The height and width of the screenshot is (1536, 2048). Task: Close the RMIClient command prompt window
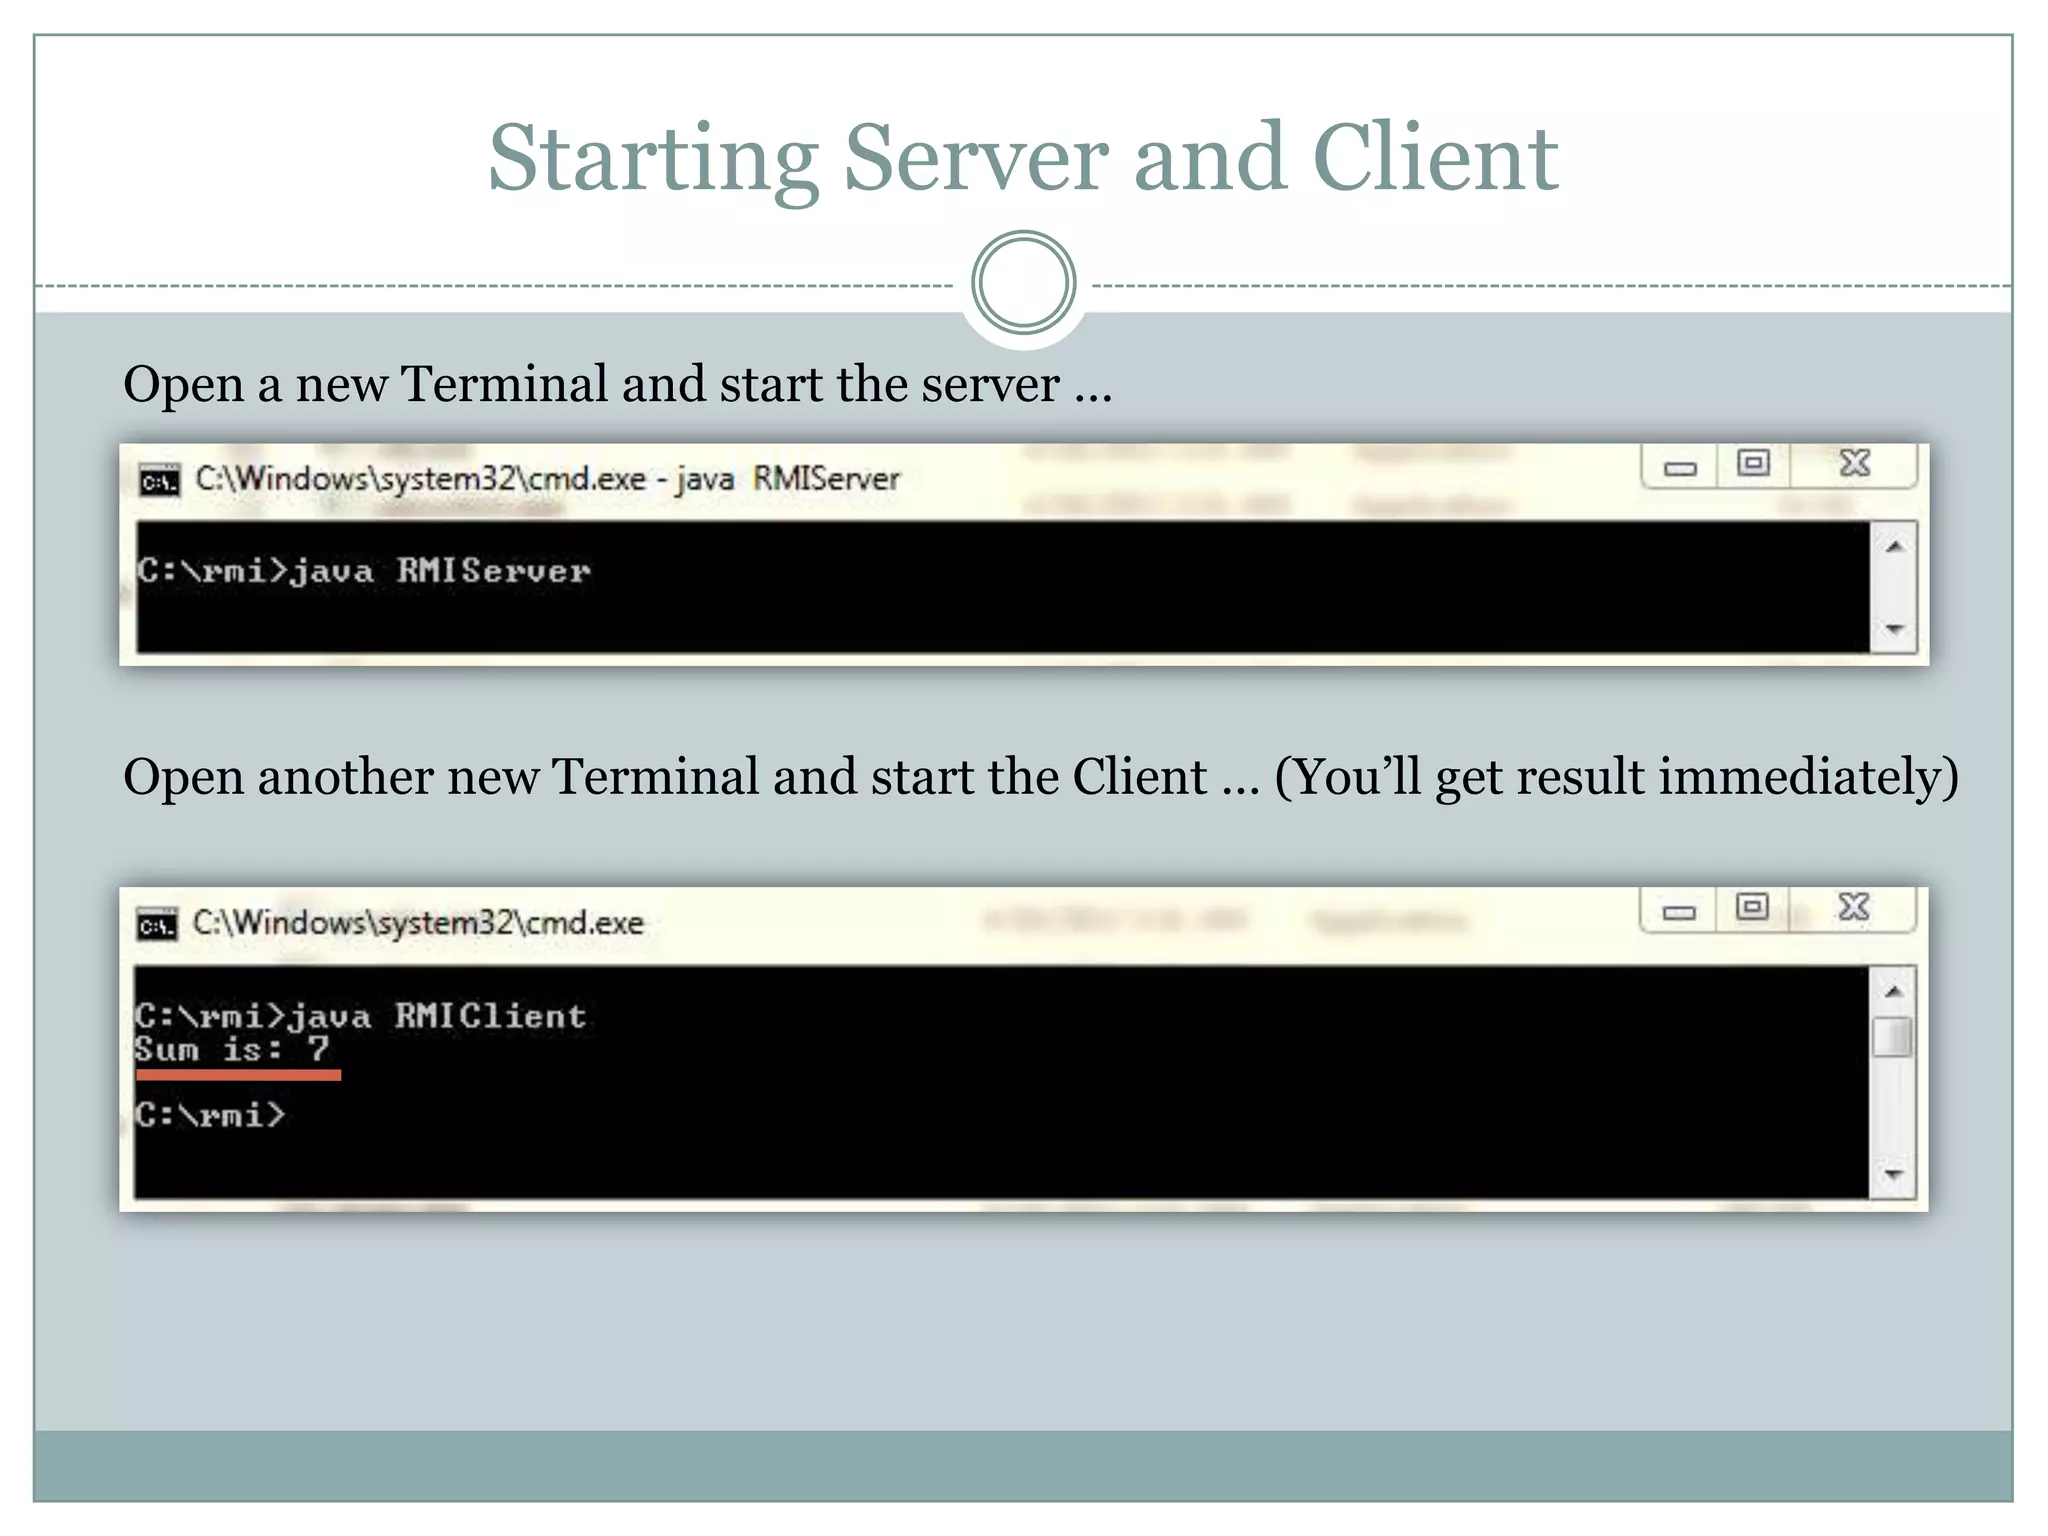pyautogui.click(x=1853, y=908)
